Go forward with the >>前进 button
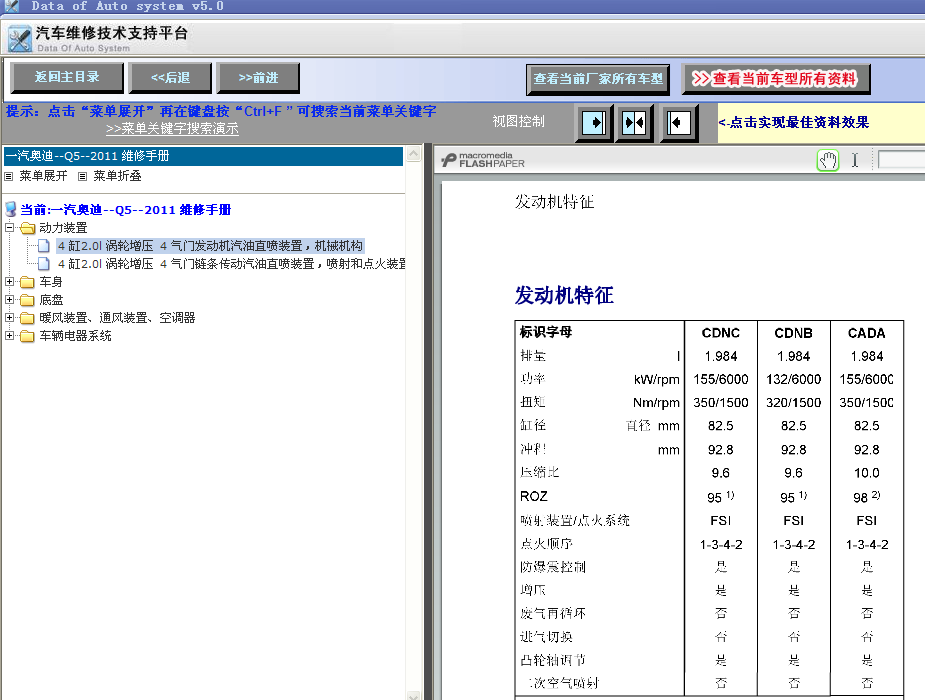 pos(258,78)
